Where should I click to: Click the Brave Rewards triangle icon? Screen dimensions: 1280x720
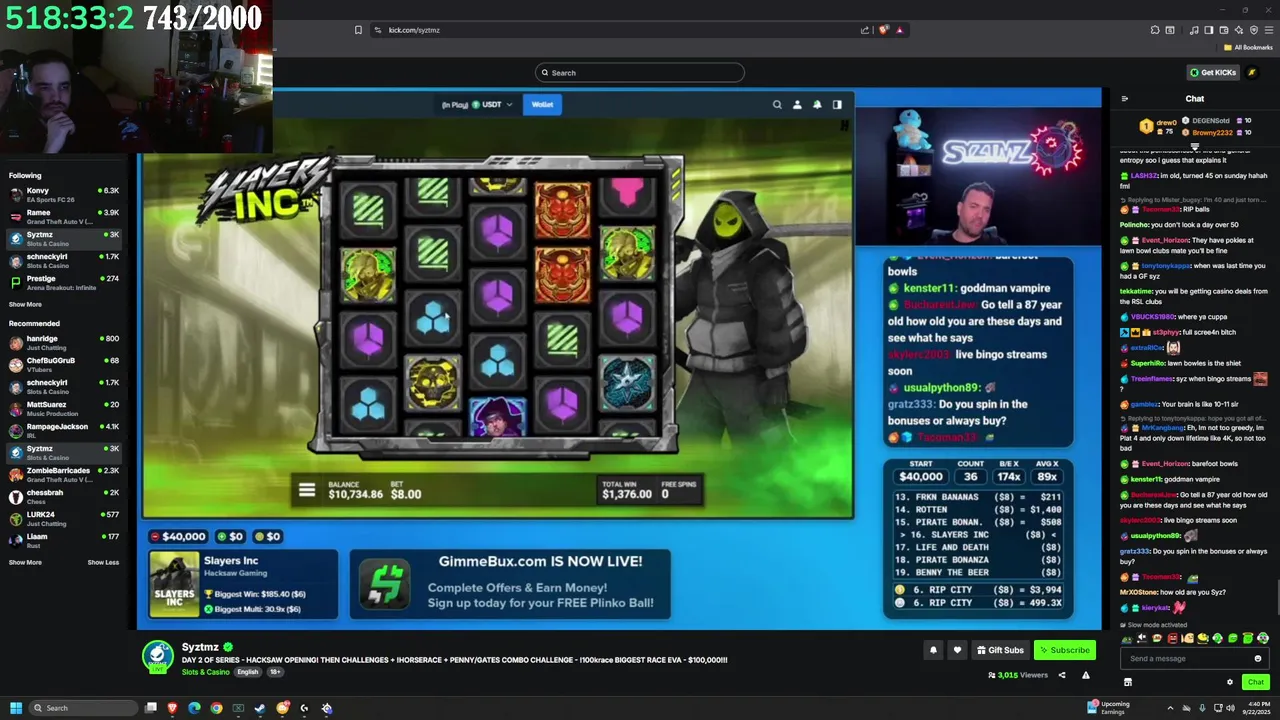899,30
